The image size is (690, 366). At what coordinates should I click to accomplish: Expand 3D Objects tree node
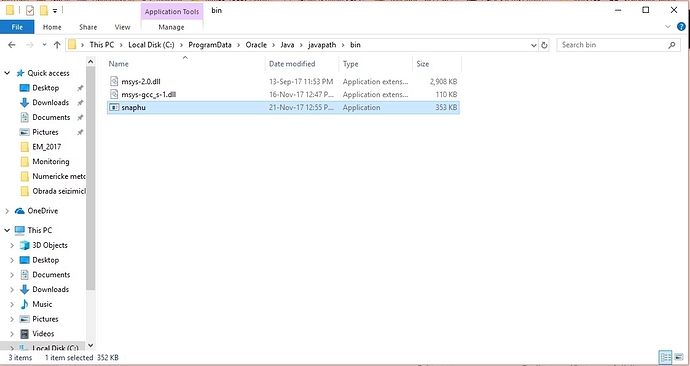point(12,245)
